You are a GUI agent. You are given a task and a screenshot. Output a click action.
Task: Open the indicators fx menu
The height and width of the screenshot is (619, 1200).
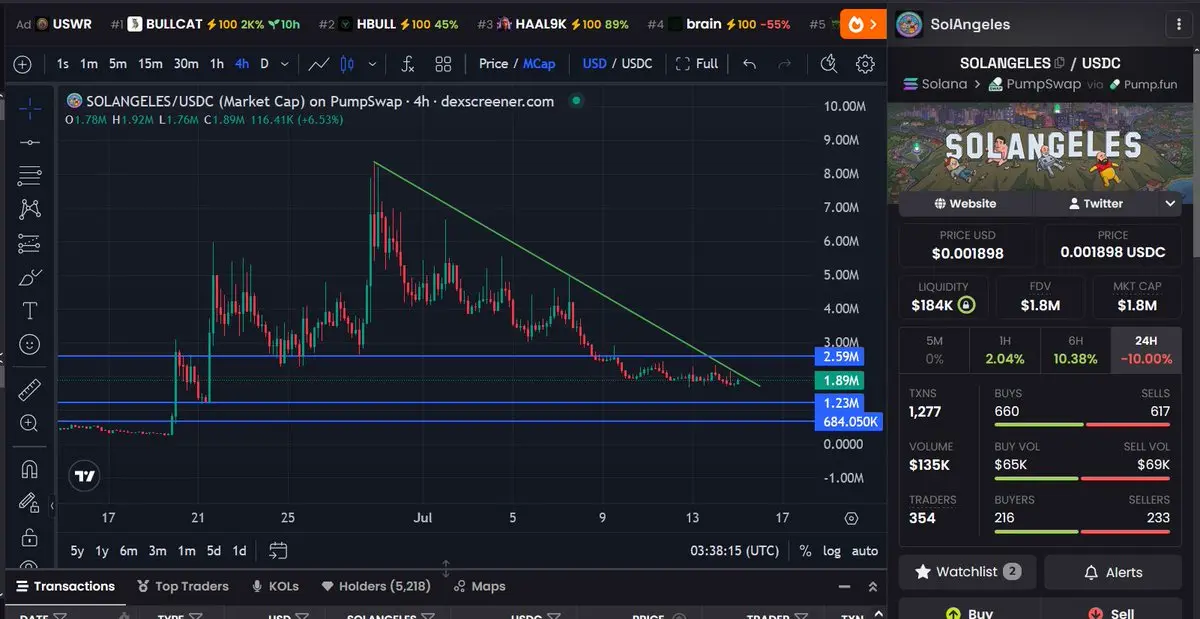coord(407,64)
